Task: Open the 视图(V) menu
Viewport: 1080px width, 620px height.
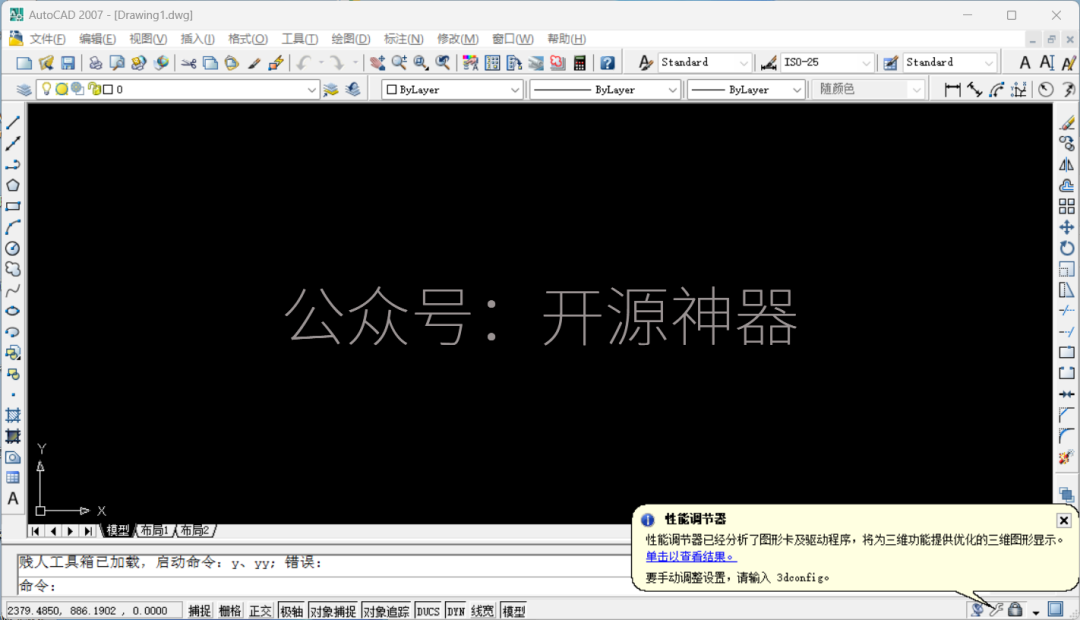Action: (x=148, y=39)
